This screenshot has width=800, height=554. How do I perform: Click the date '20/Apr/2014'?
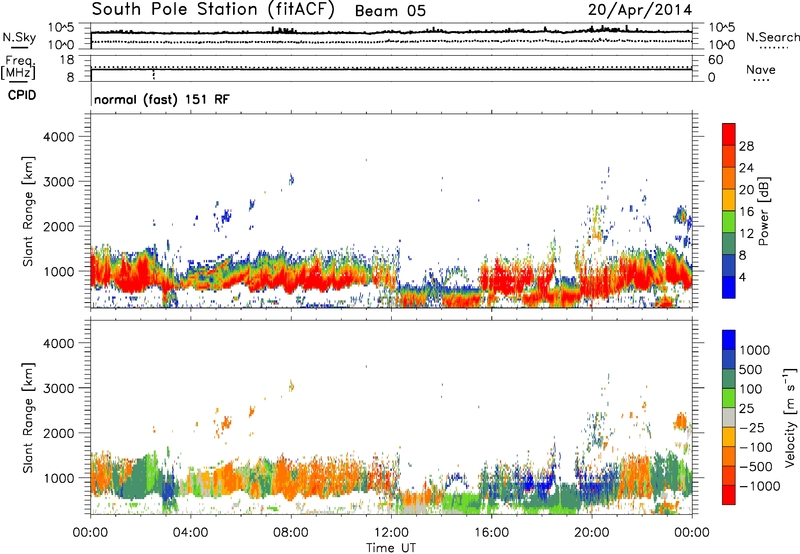pos(640,10)
